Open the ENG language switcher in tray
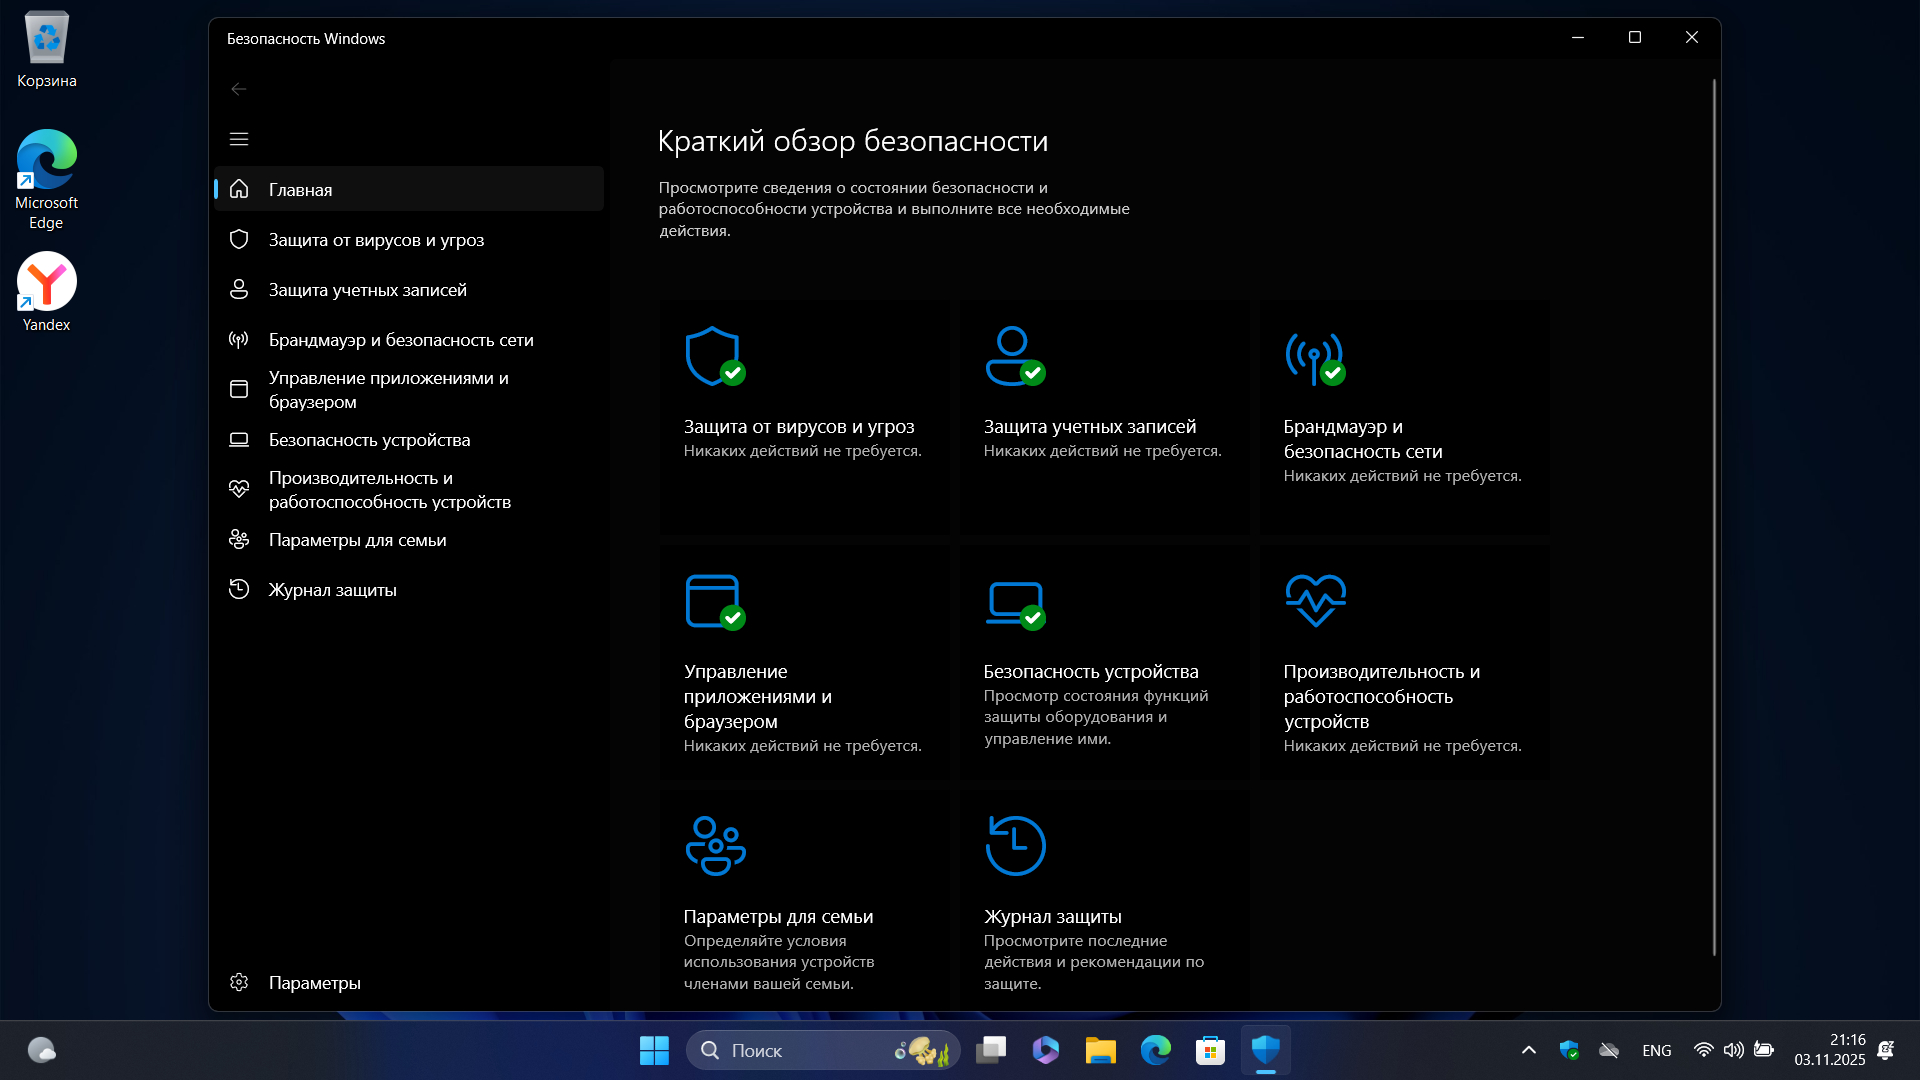This screenshot has height=1080, width=1920. tap(1656, 1050)
